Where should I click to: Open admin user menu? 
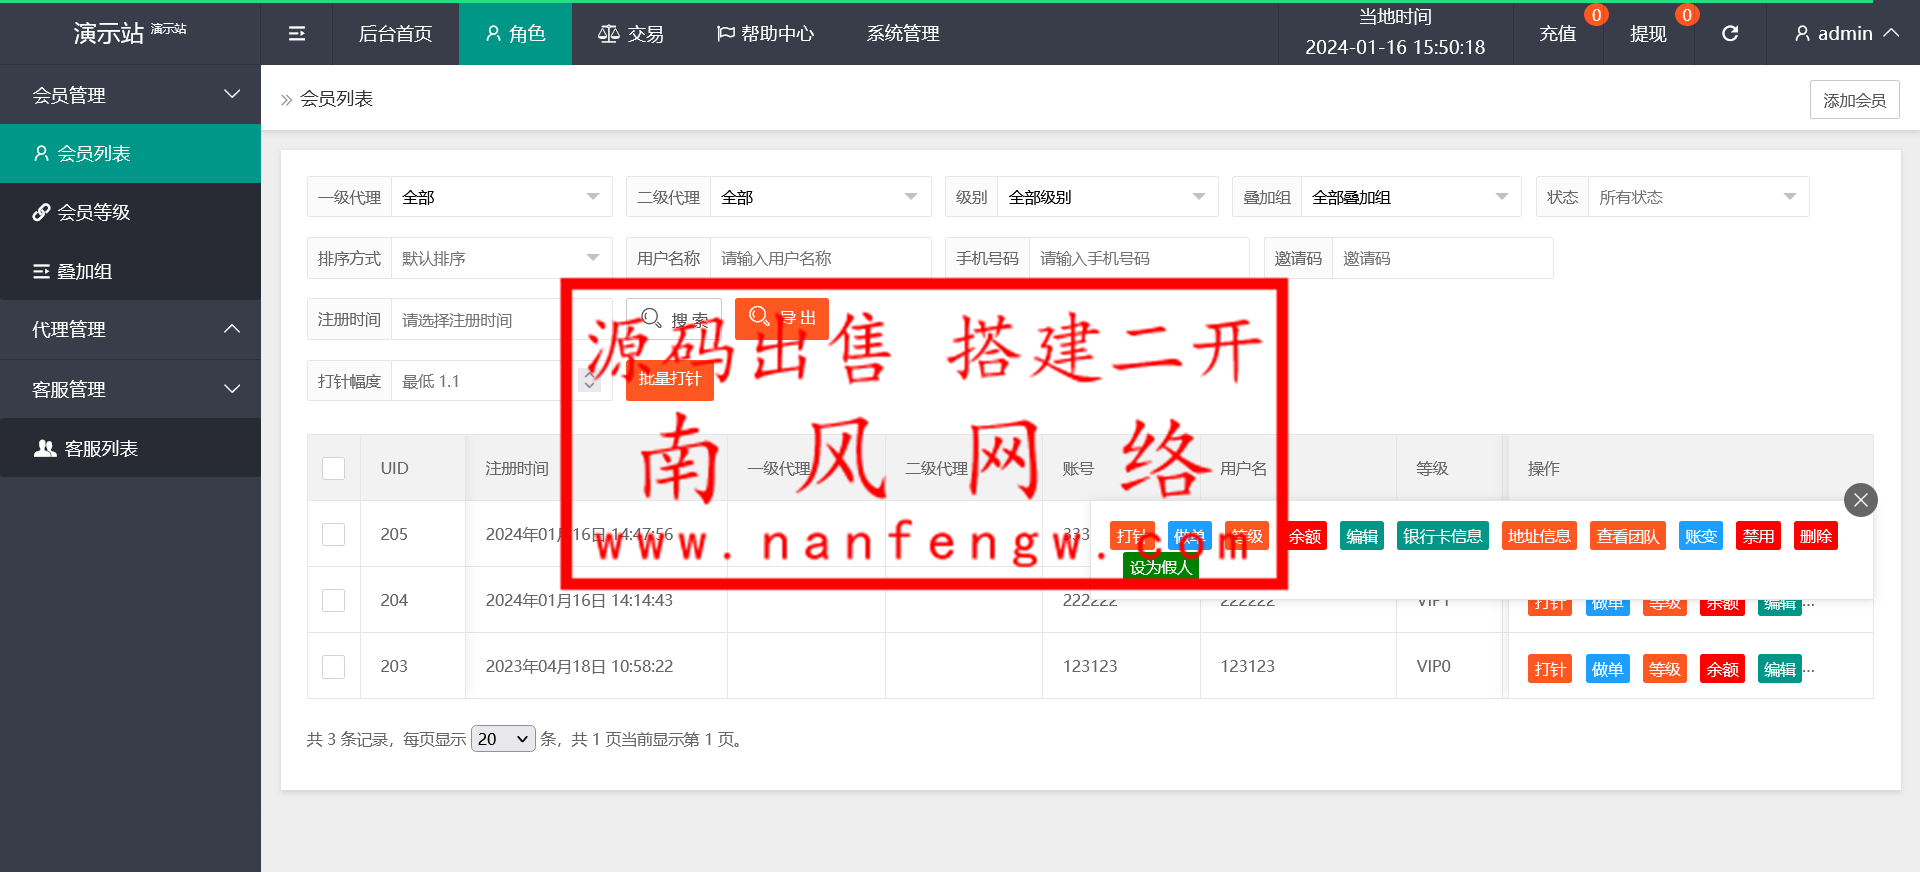click(x=1846, y=34)
